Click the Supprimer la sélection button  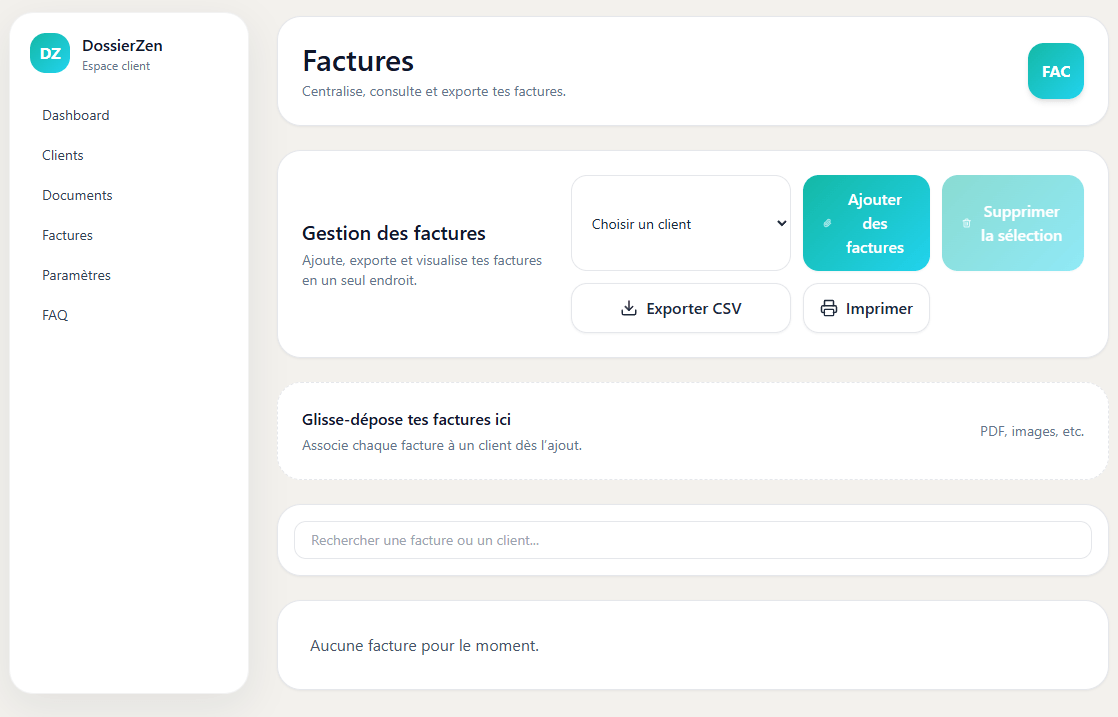coord(1012,223)
